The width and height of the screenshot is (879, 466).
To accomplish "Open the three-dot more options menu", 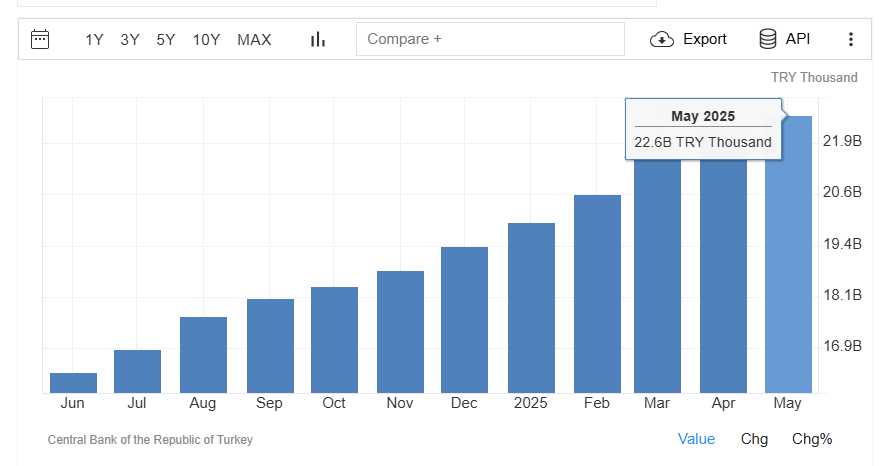I will point(851,39).
